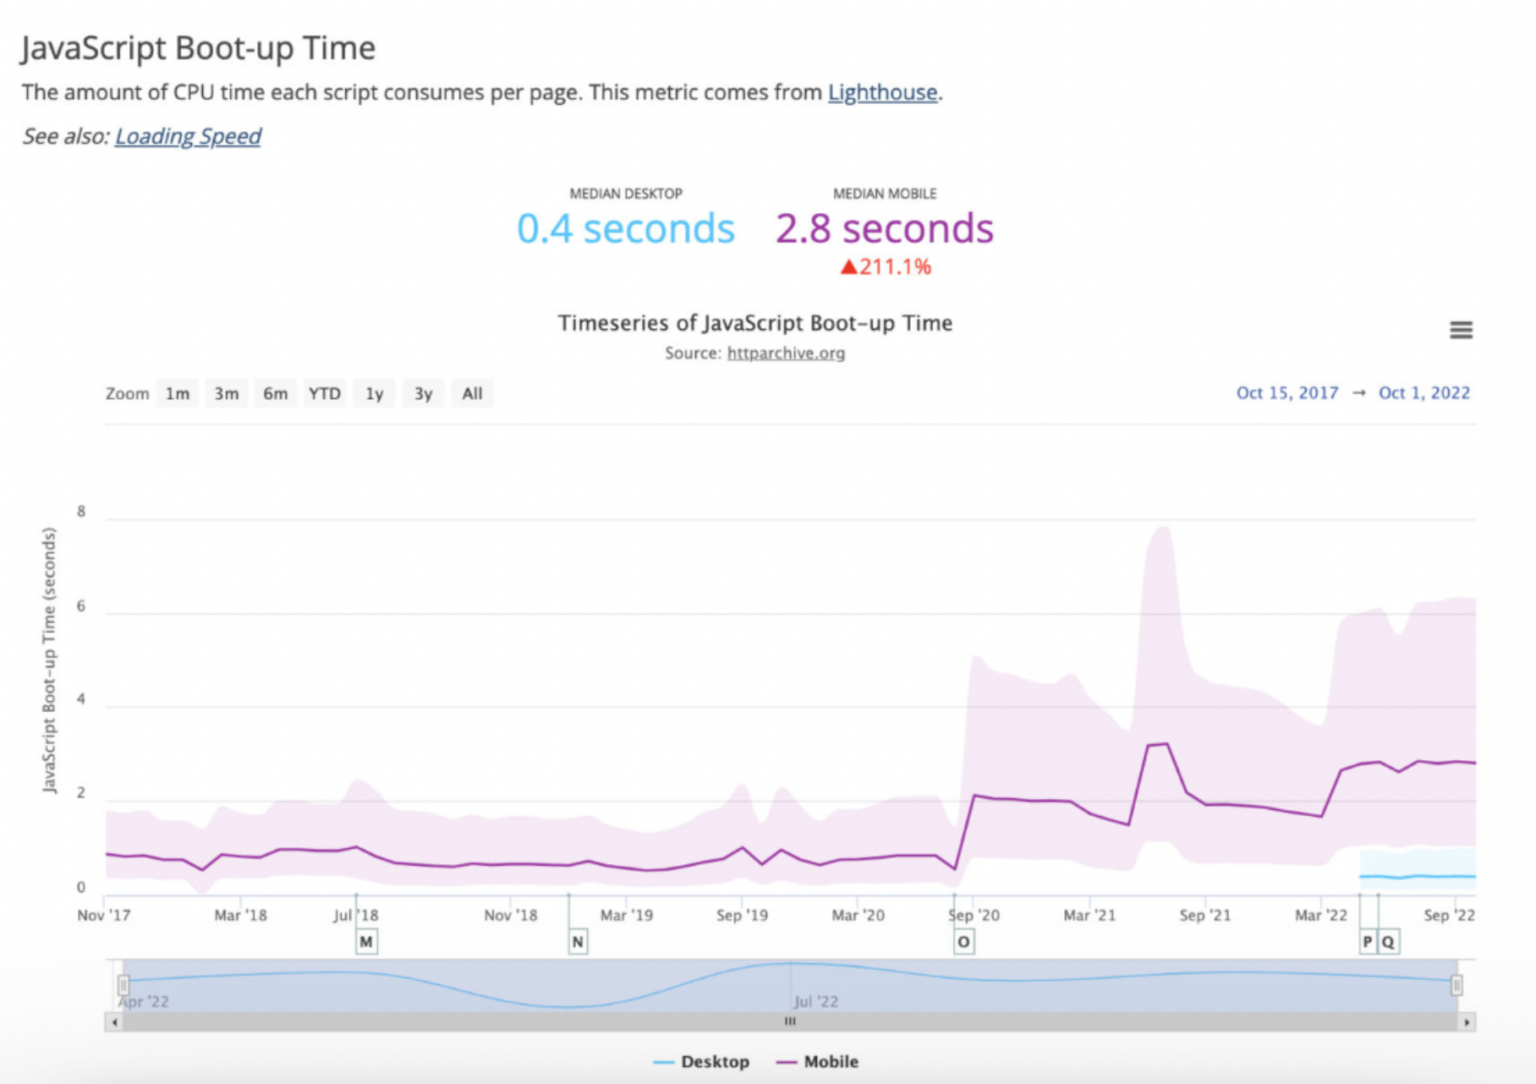Click the right handle of range navigator

(x=1456, y=985)
